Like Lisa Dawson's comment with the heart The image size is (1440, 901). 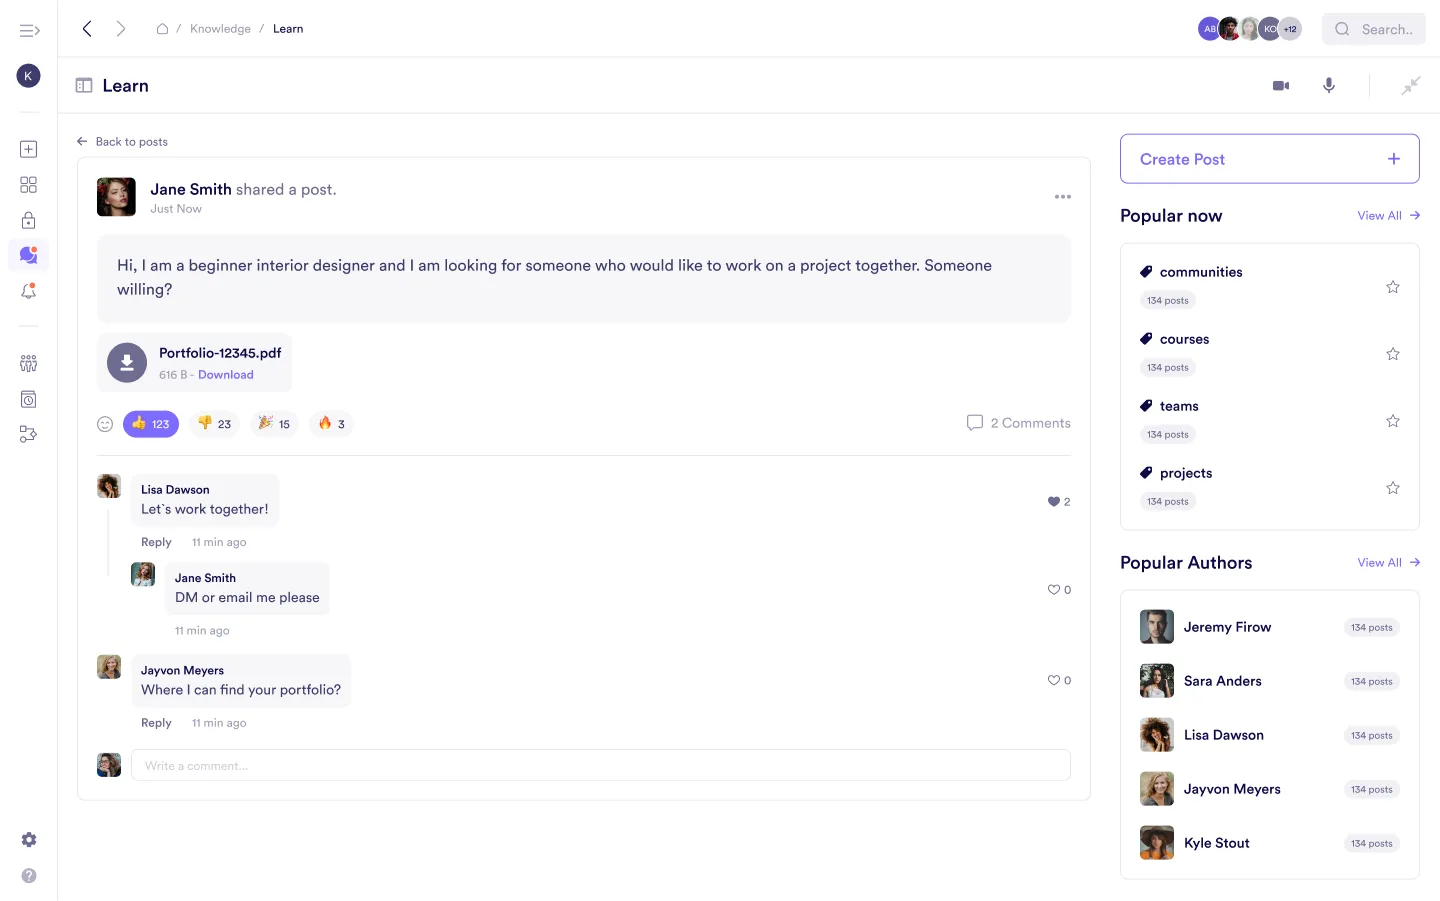click(x=1053, y=501)
